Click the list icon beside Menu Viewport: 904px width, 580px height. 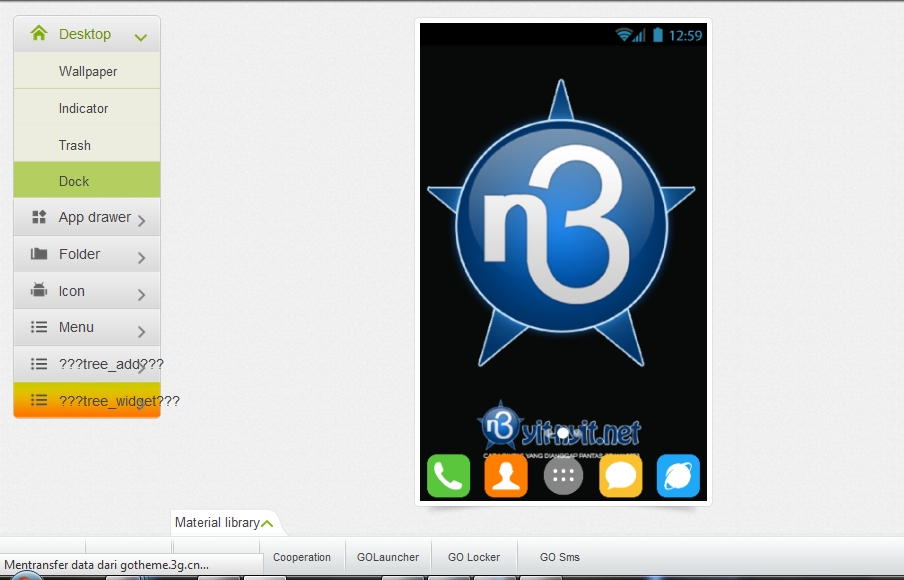coord(39,327)
